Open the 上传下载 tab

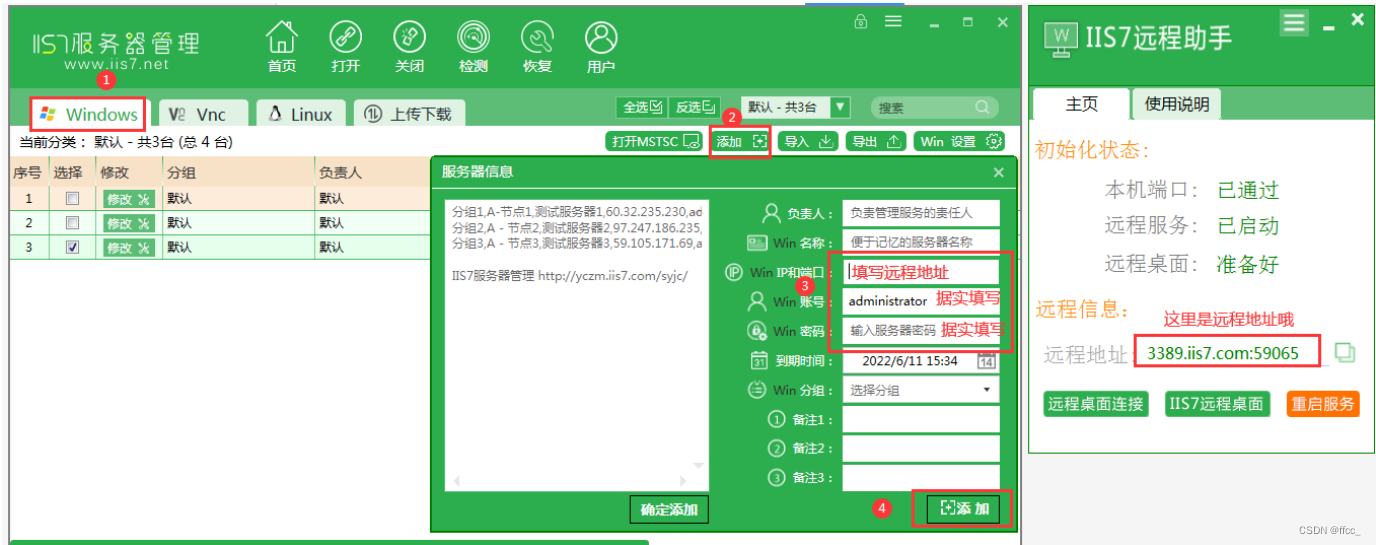(409, 114)
